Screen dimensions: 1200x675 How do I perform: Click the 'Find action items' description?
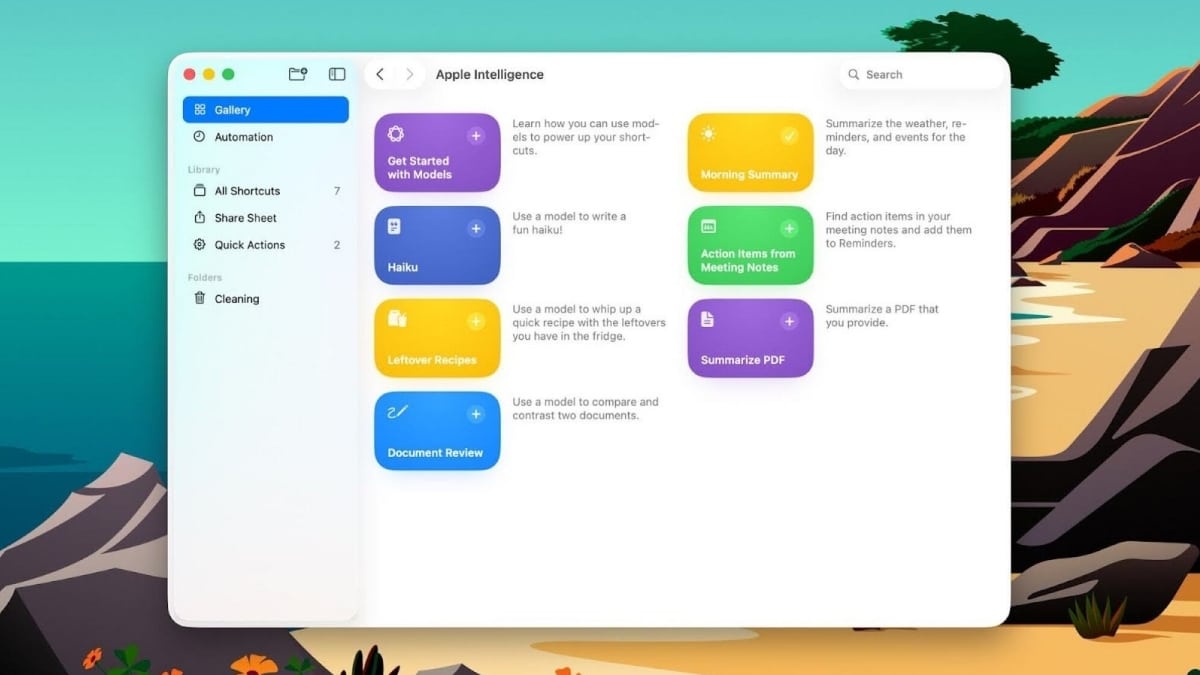click(899, 230)
